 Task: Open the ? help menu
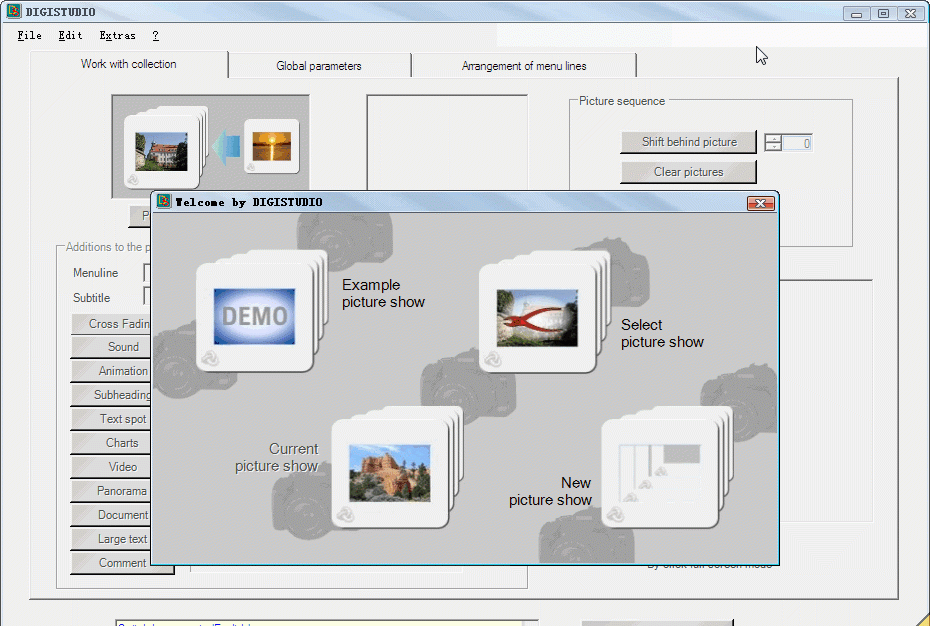coord(155,36)
